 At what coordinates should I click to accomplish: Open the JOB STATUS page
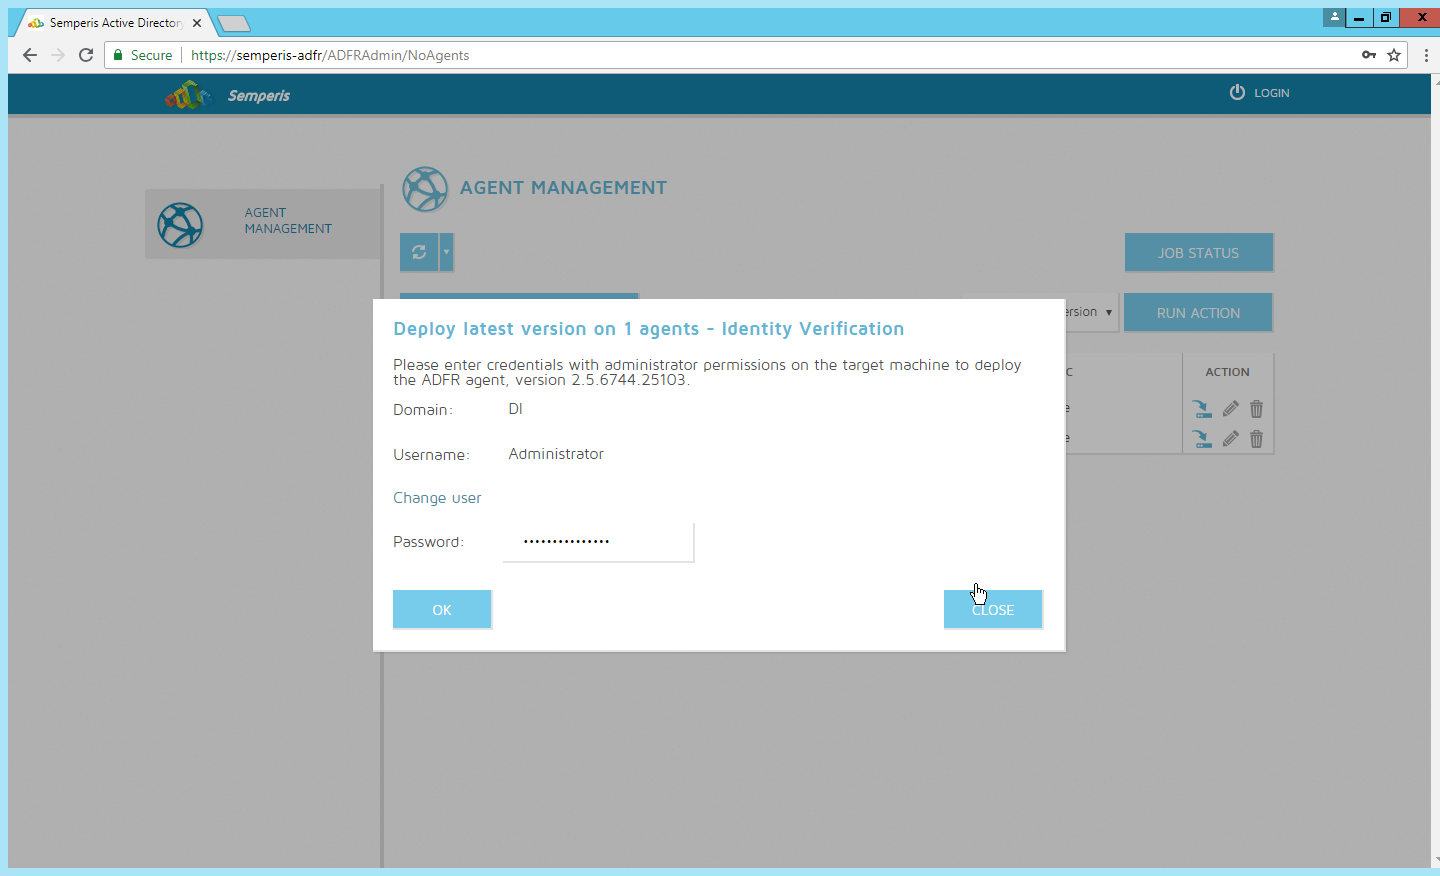1198,252
